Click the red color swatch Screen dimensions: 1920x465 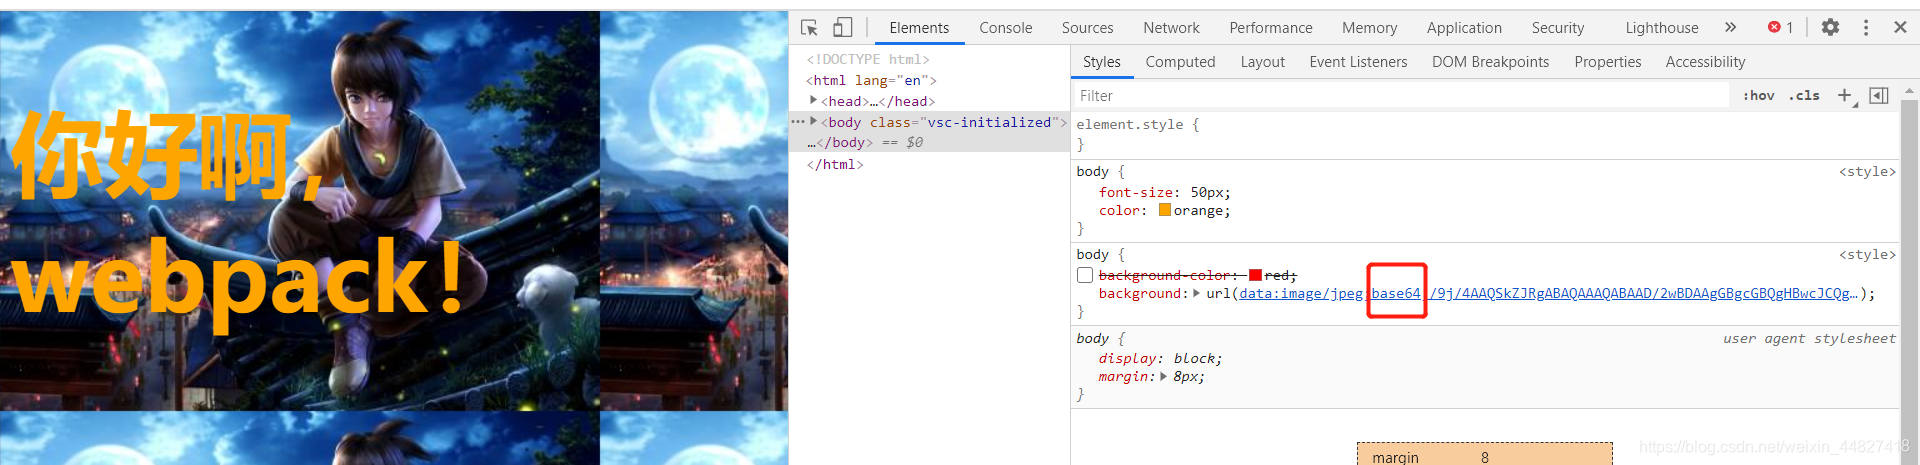(1255, 275)
